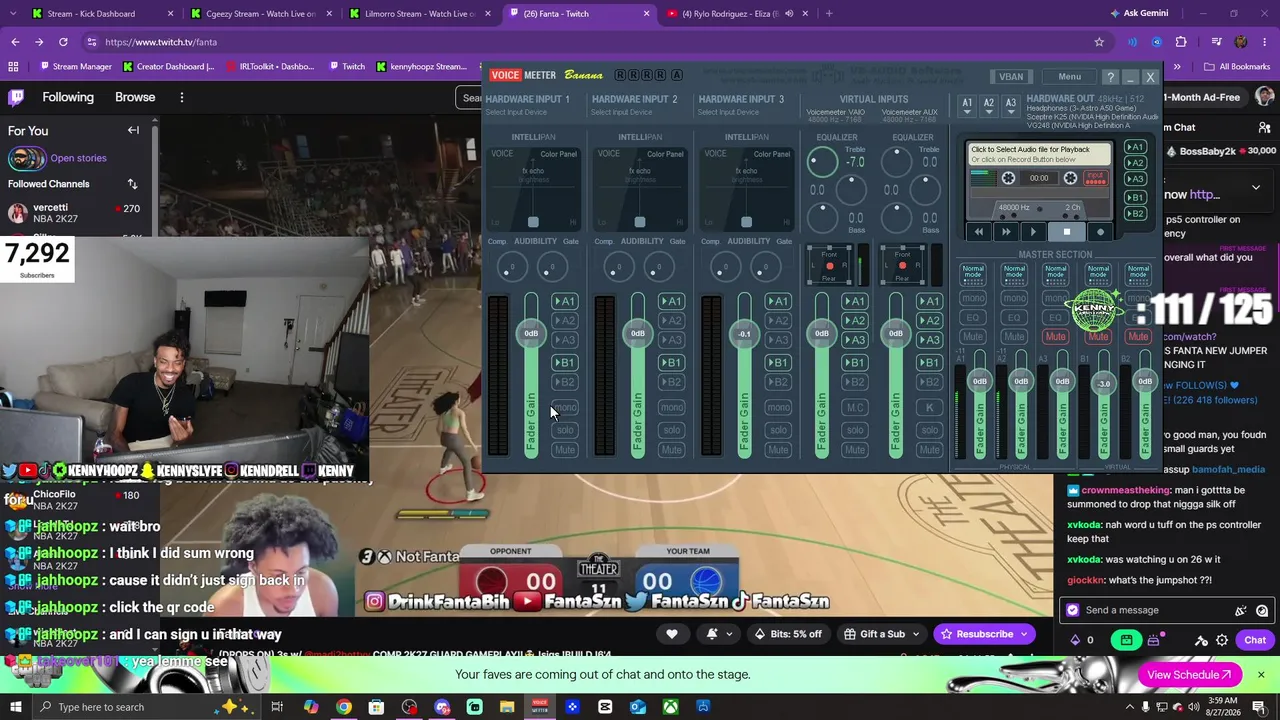Screen dimensions: 1280x720
Task: Open the Twitch more options menu
Action: (181, 97)
